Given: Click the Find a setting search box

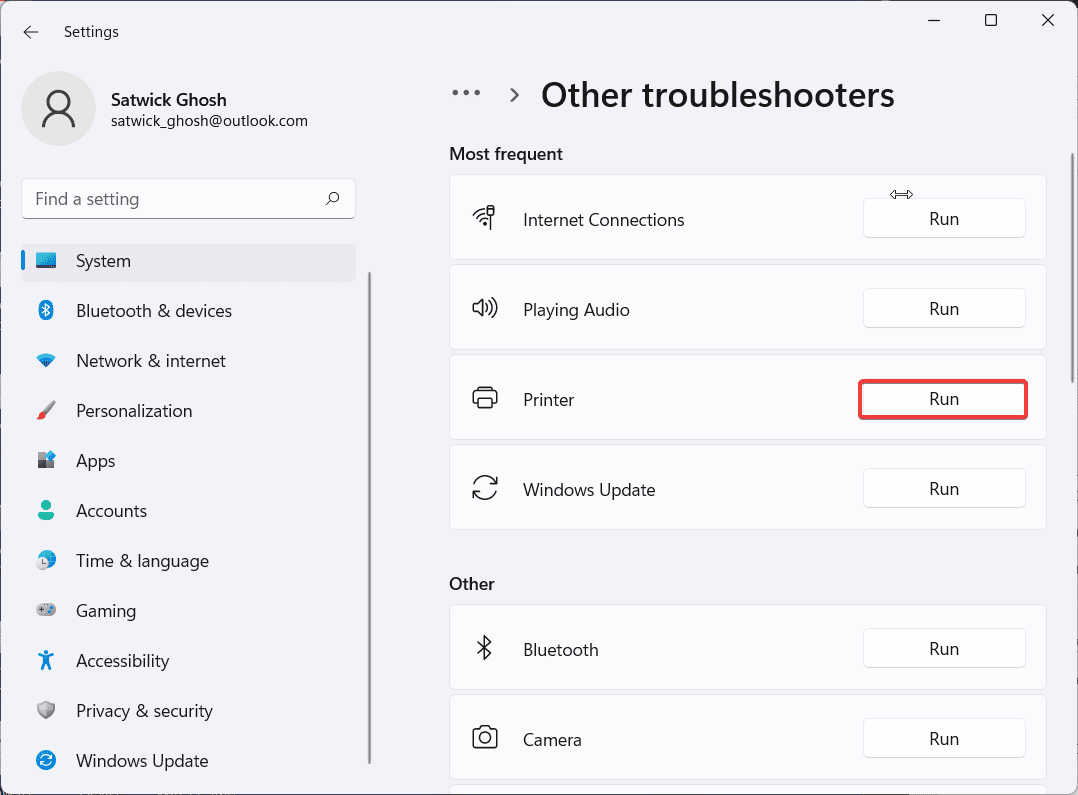Looking at the screenshot, I should coord(188,199).
